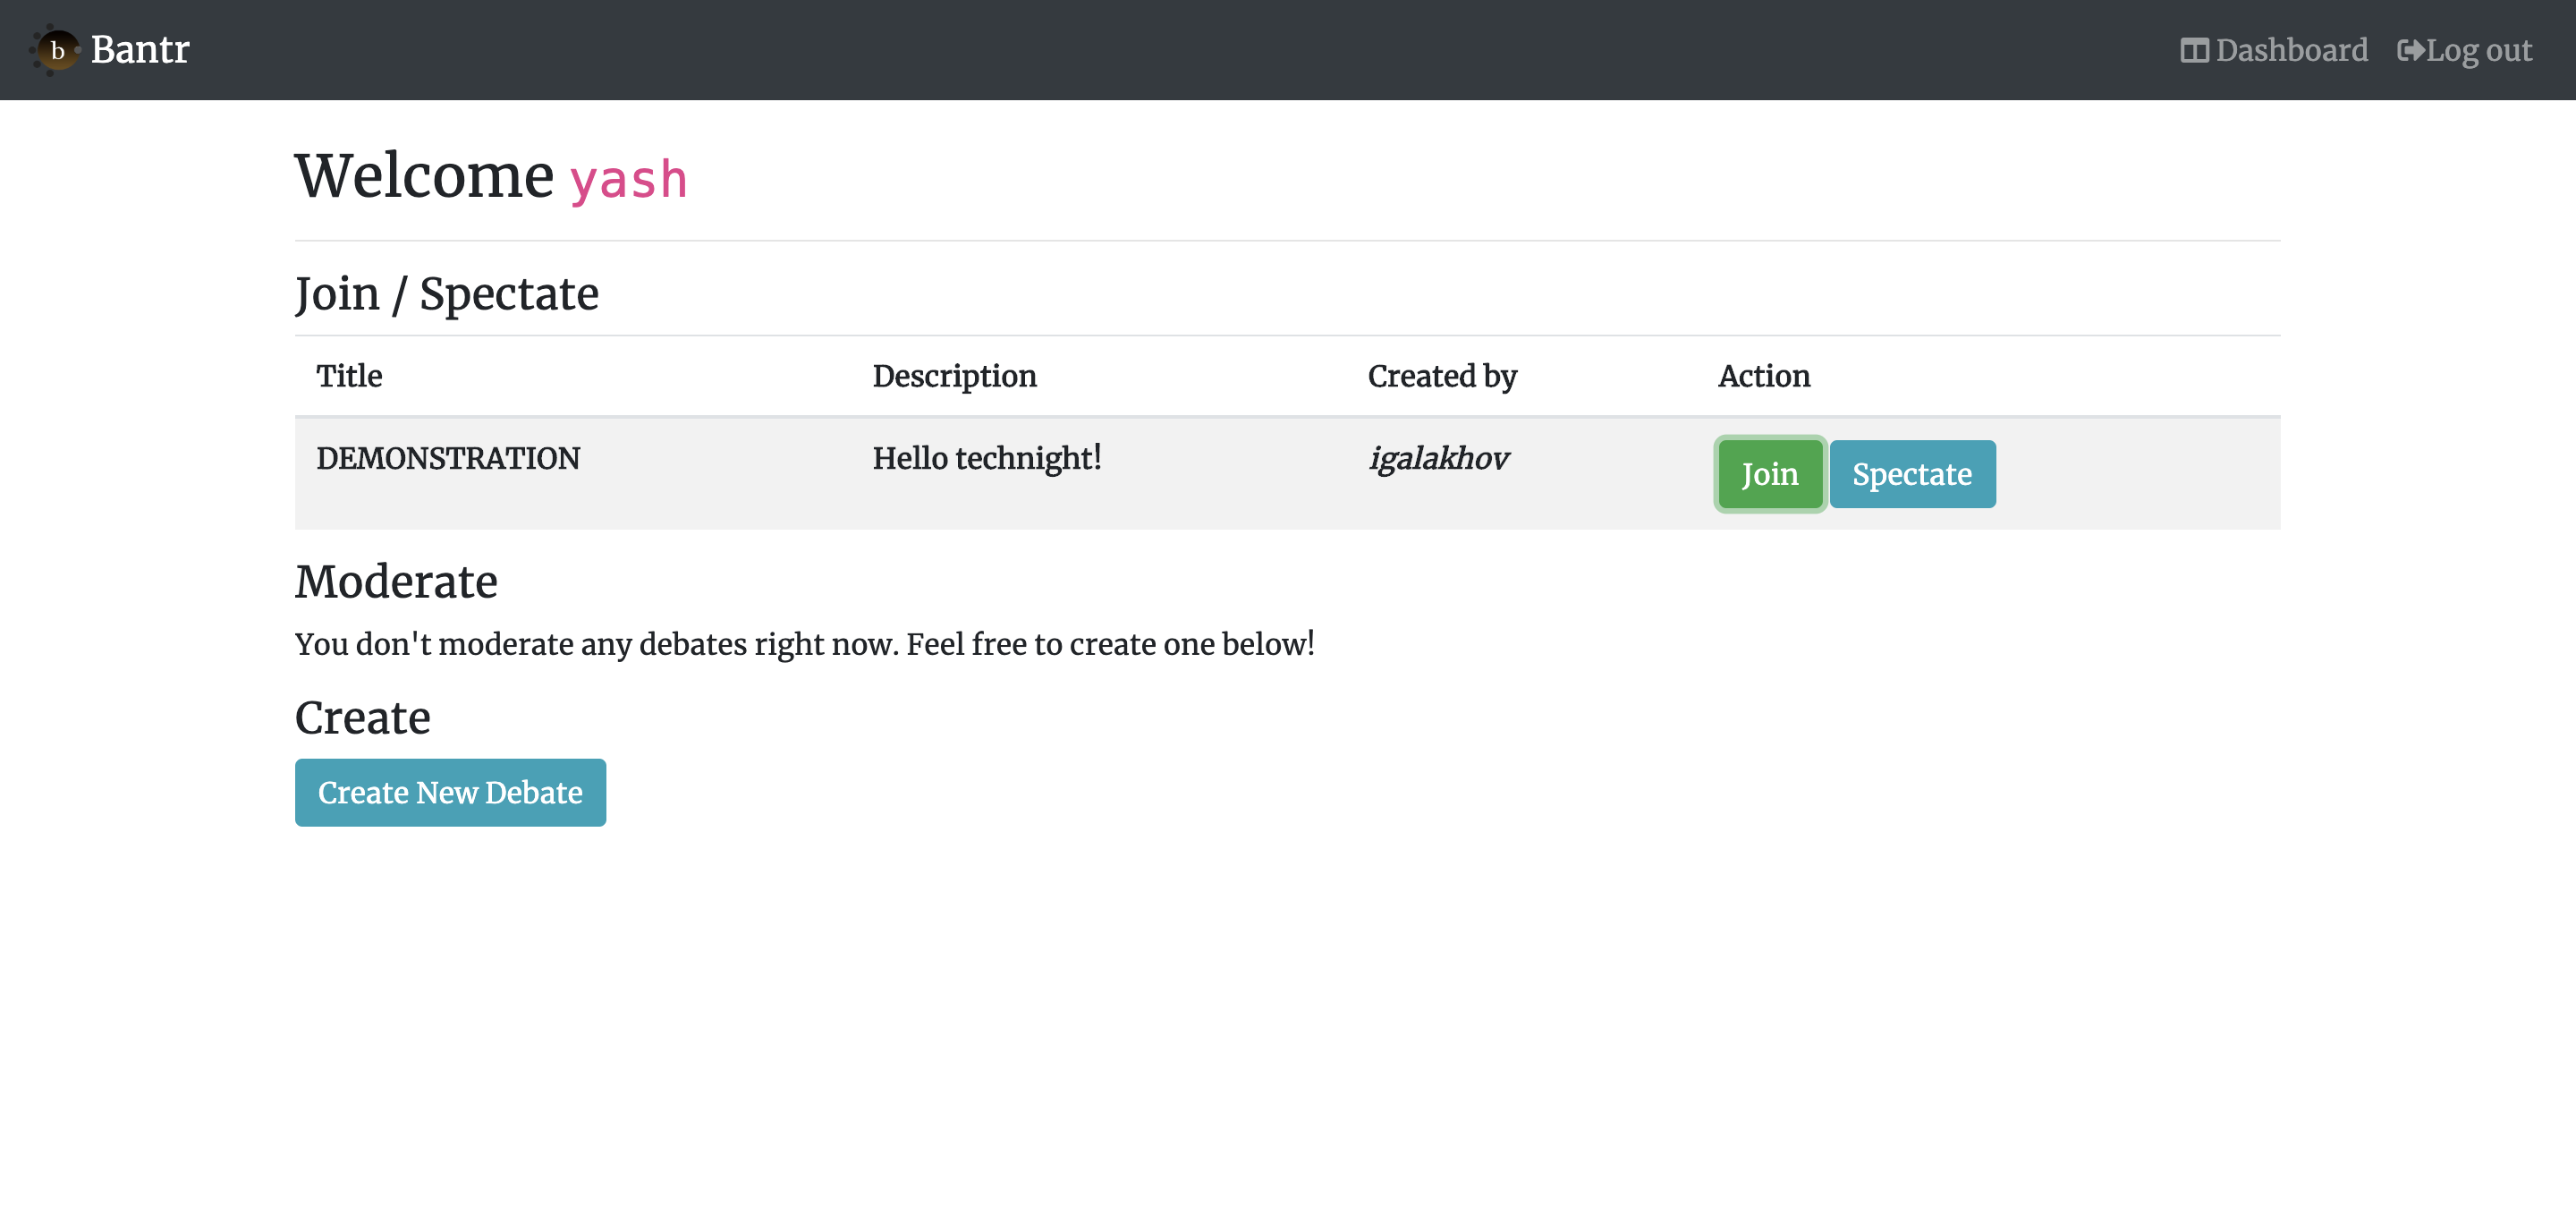2576x1206 pixels.
Task: Click the pink username yash
Action: coord(628,180)
